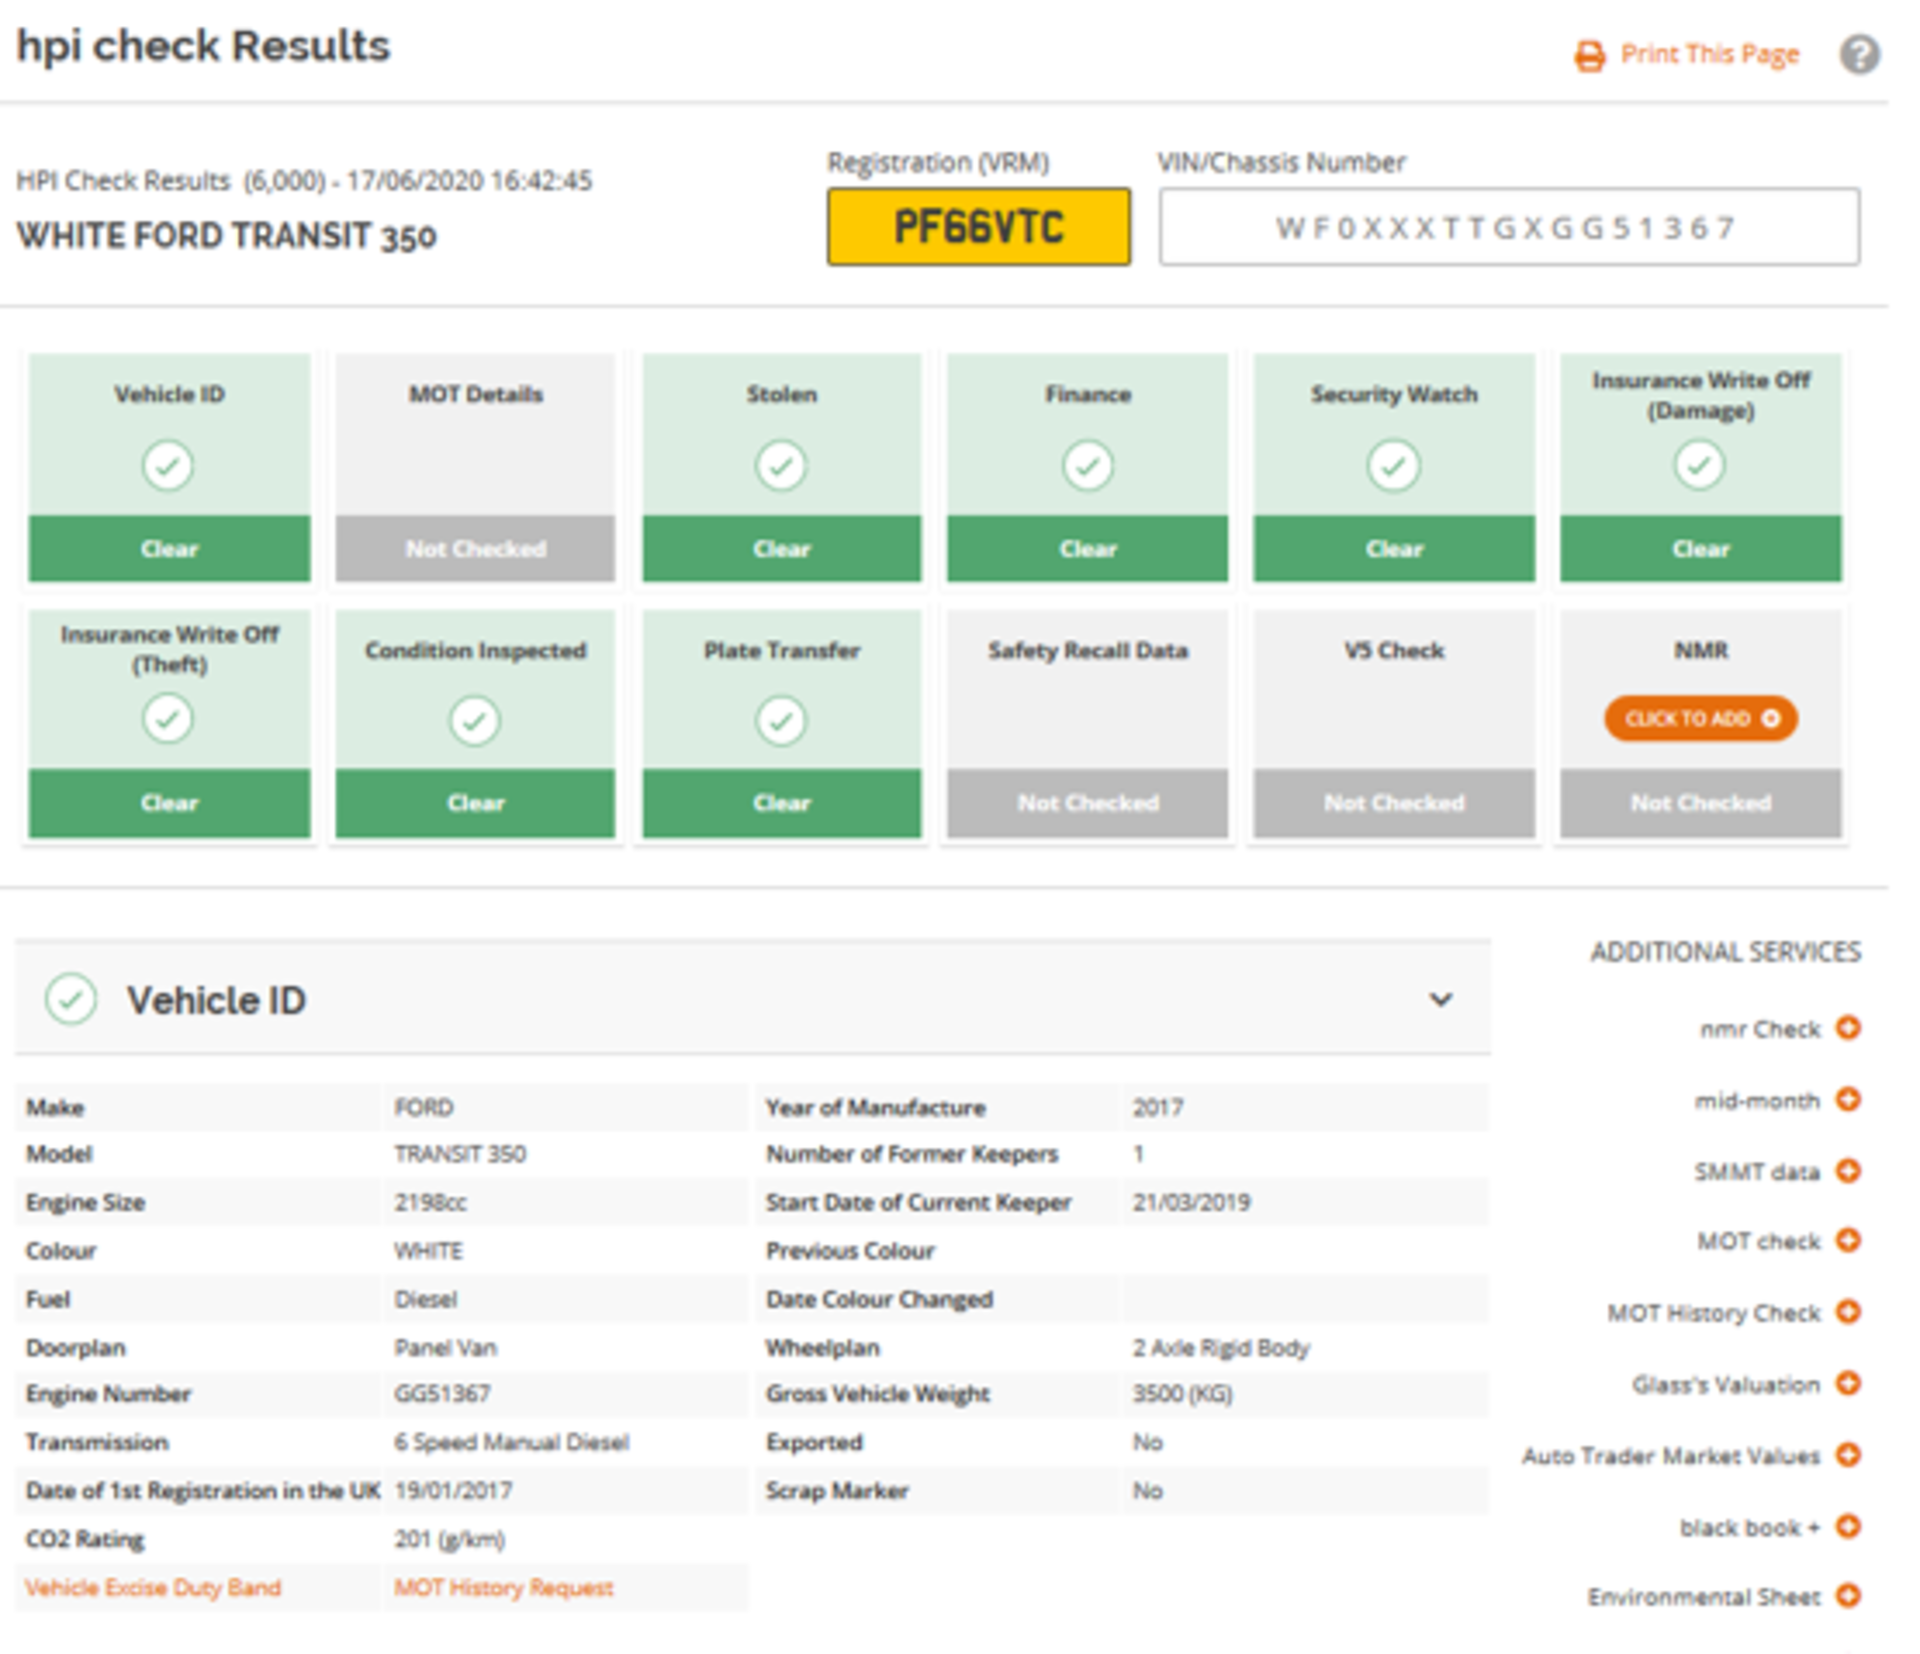The height and width of the screenshot is (1654, 1920).
Task: Select the Stolen tile checkmark
Action: point(781,466)
